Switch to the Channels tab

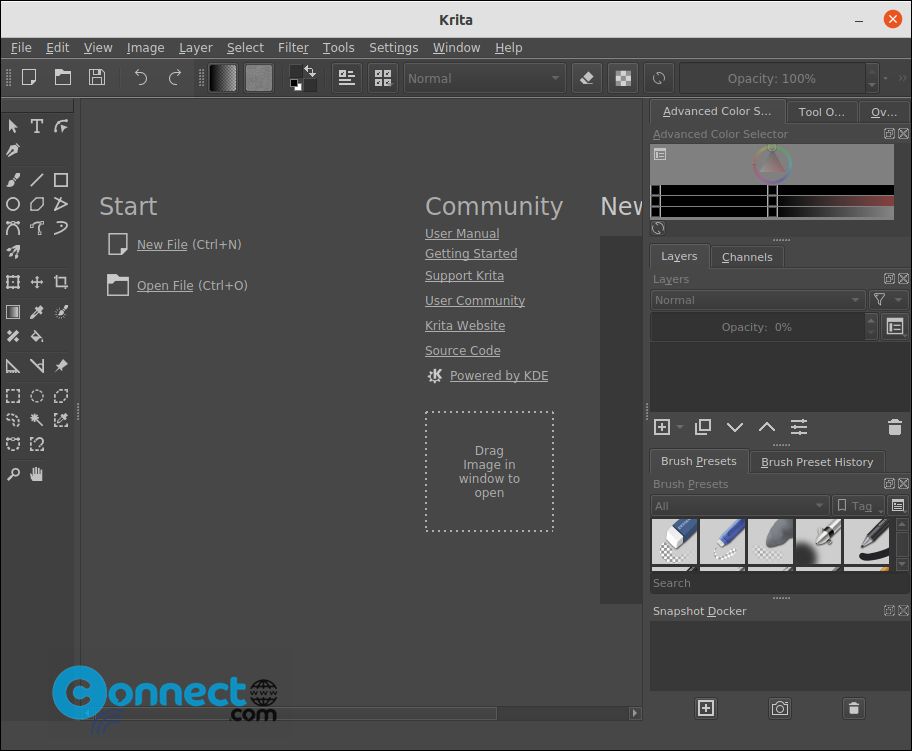click(747, 257)
